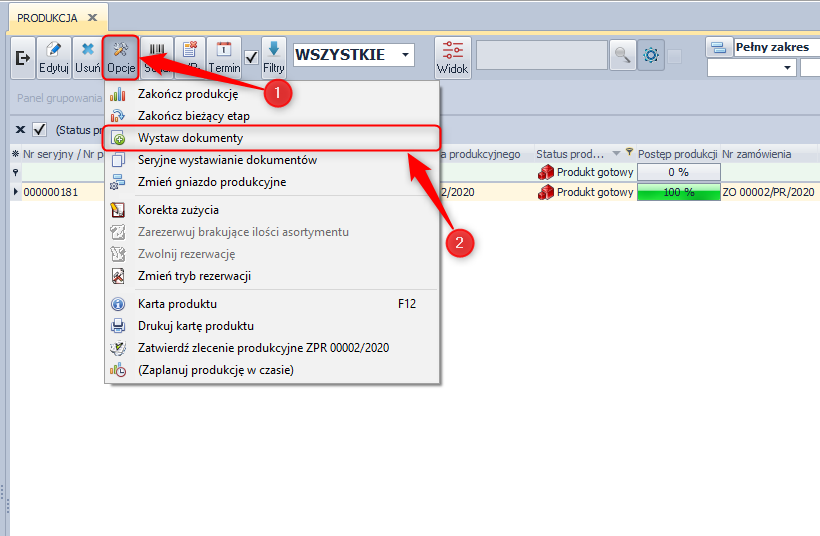Click the 100 % progress bar

point(679,192)
